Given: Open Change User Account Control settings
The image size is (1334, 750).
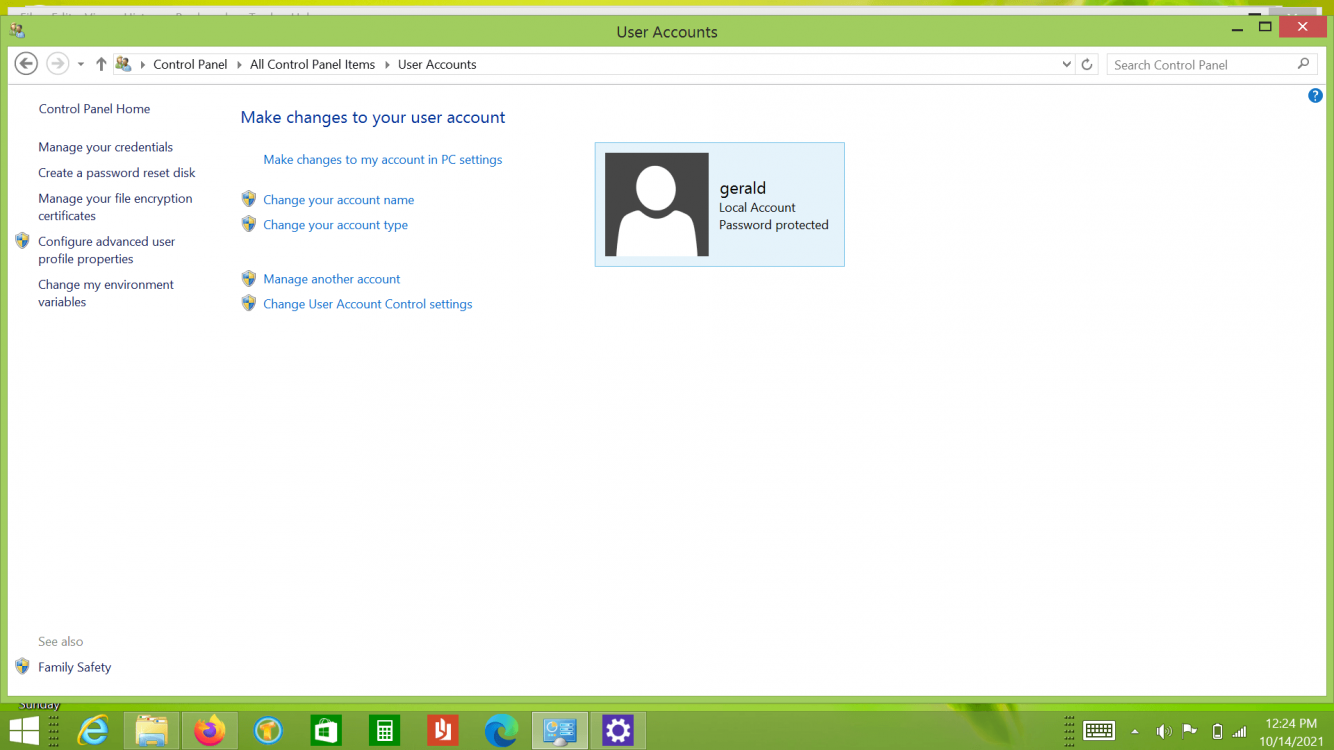Looking at the screenshot, I should 367,304.
